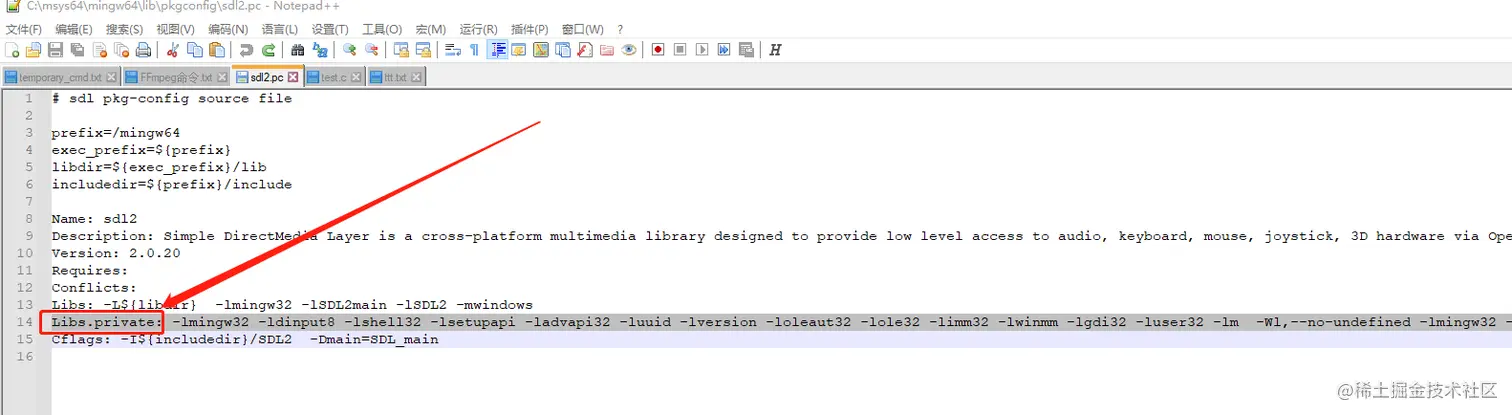Open the Function List panel icon

point(585,50)
